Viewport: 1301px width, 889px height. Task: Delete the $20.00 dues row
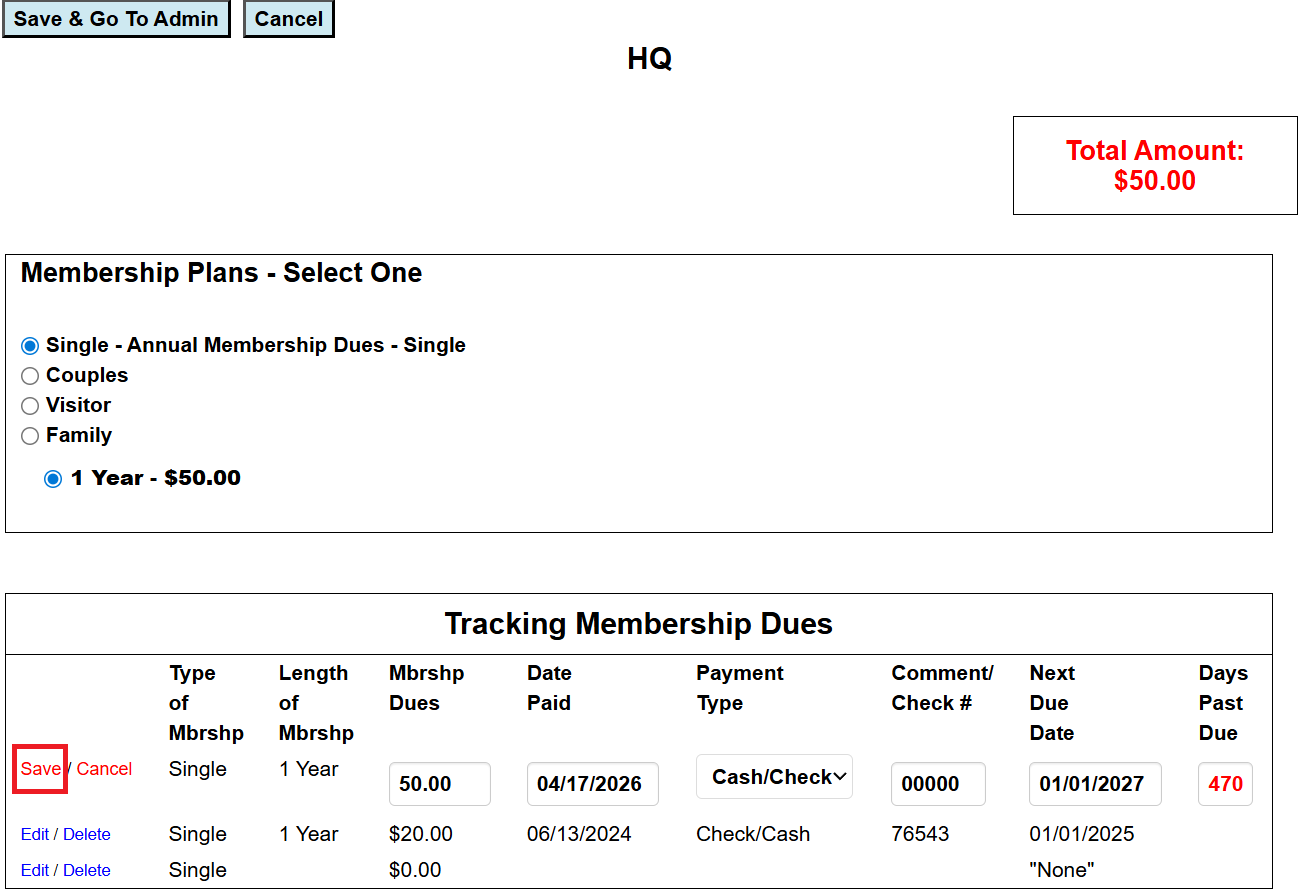(87, 834)
